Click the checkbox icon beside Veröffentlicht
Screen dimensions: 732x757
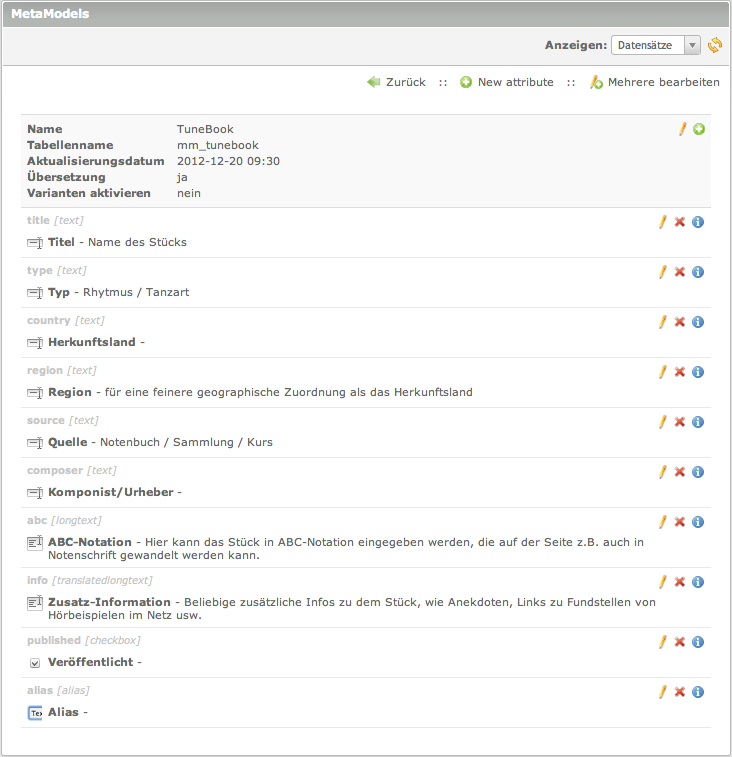pos(35,663)
